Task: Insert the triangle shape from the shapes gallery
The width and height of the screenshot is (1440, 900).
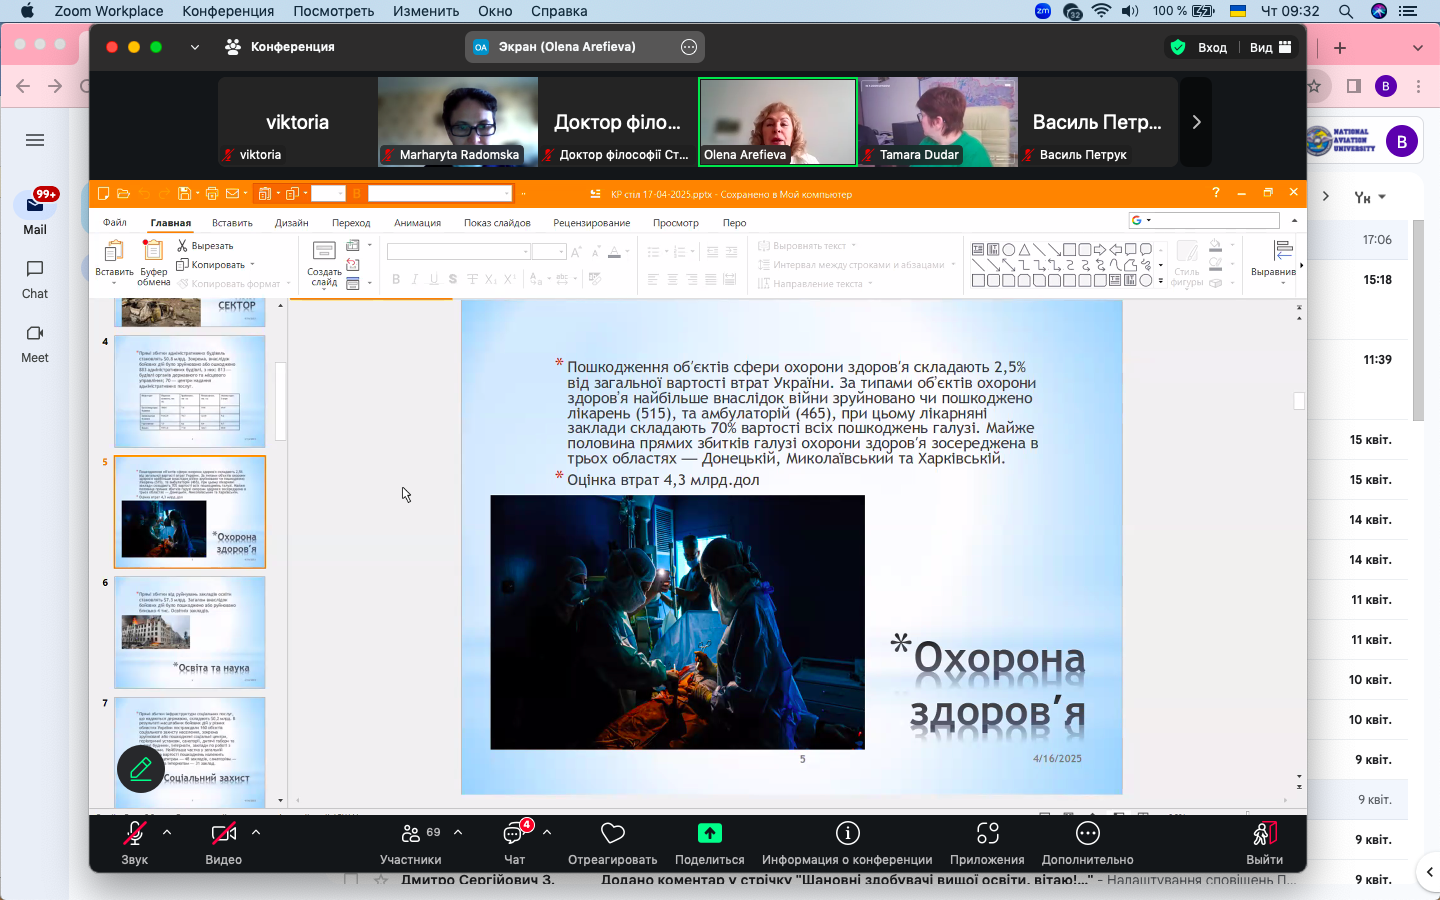Action: 1024,250
